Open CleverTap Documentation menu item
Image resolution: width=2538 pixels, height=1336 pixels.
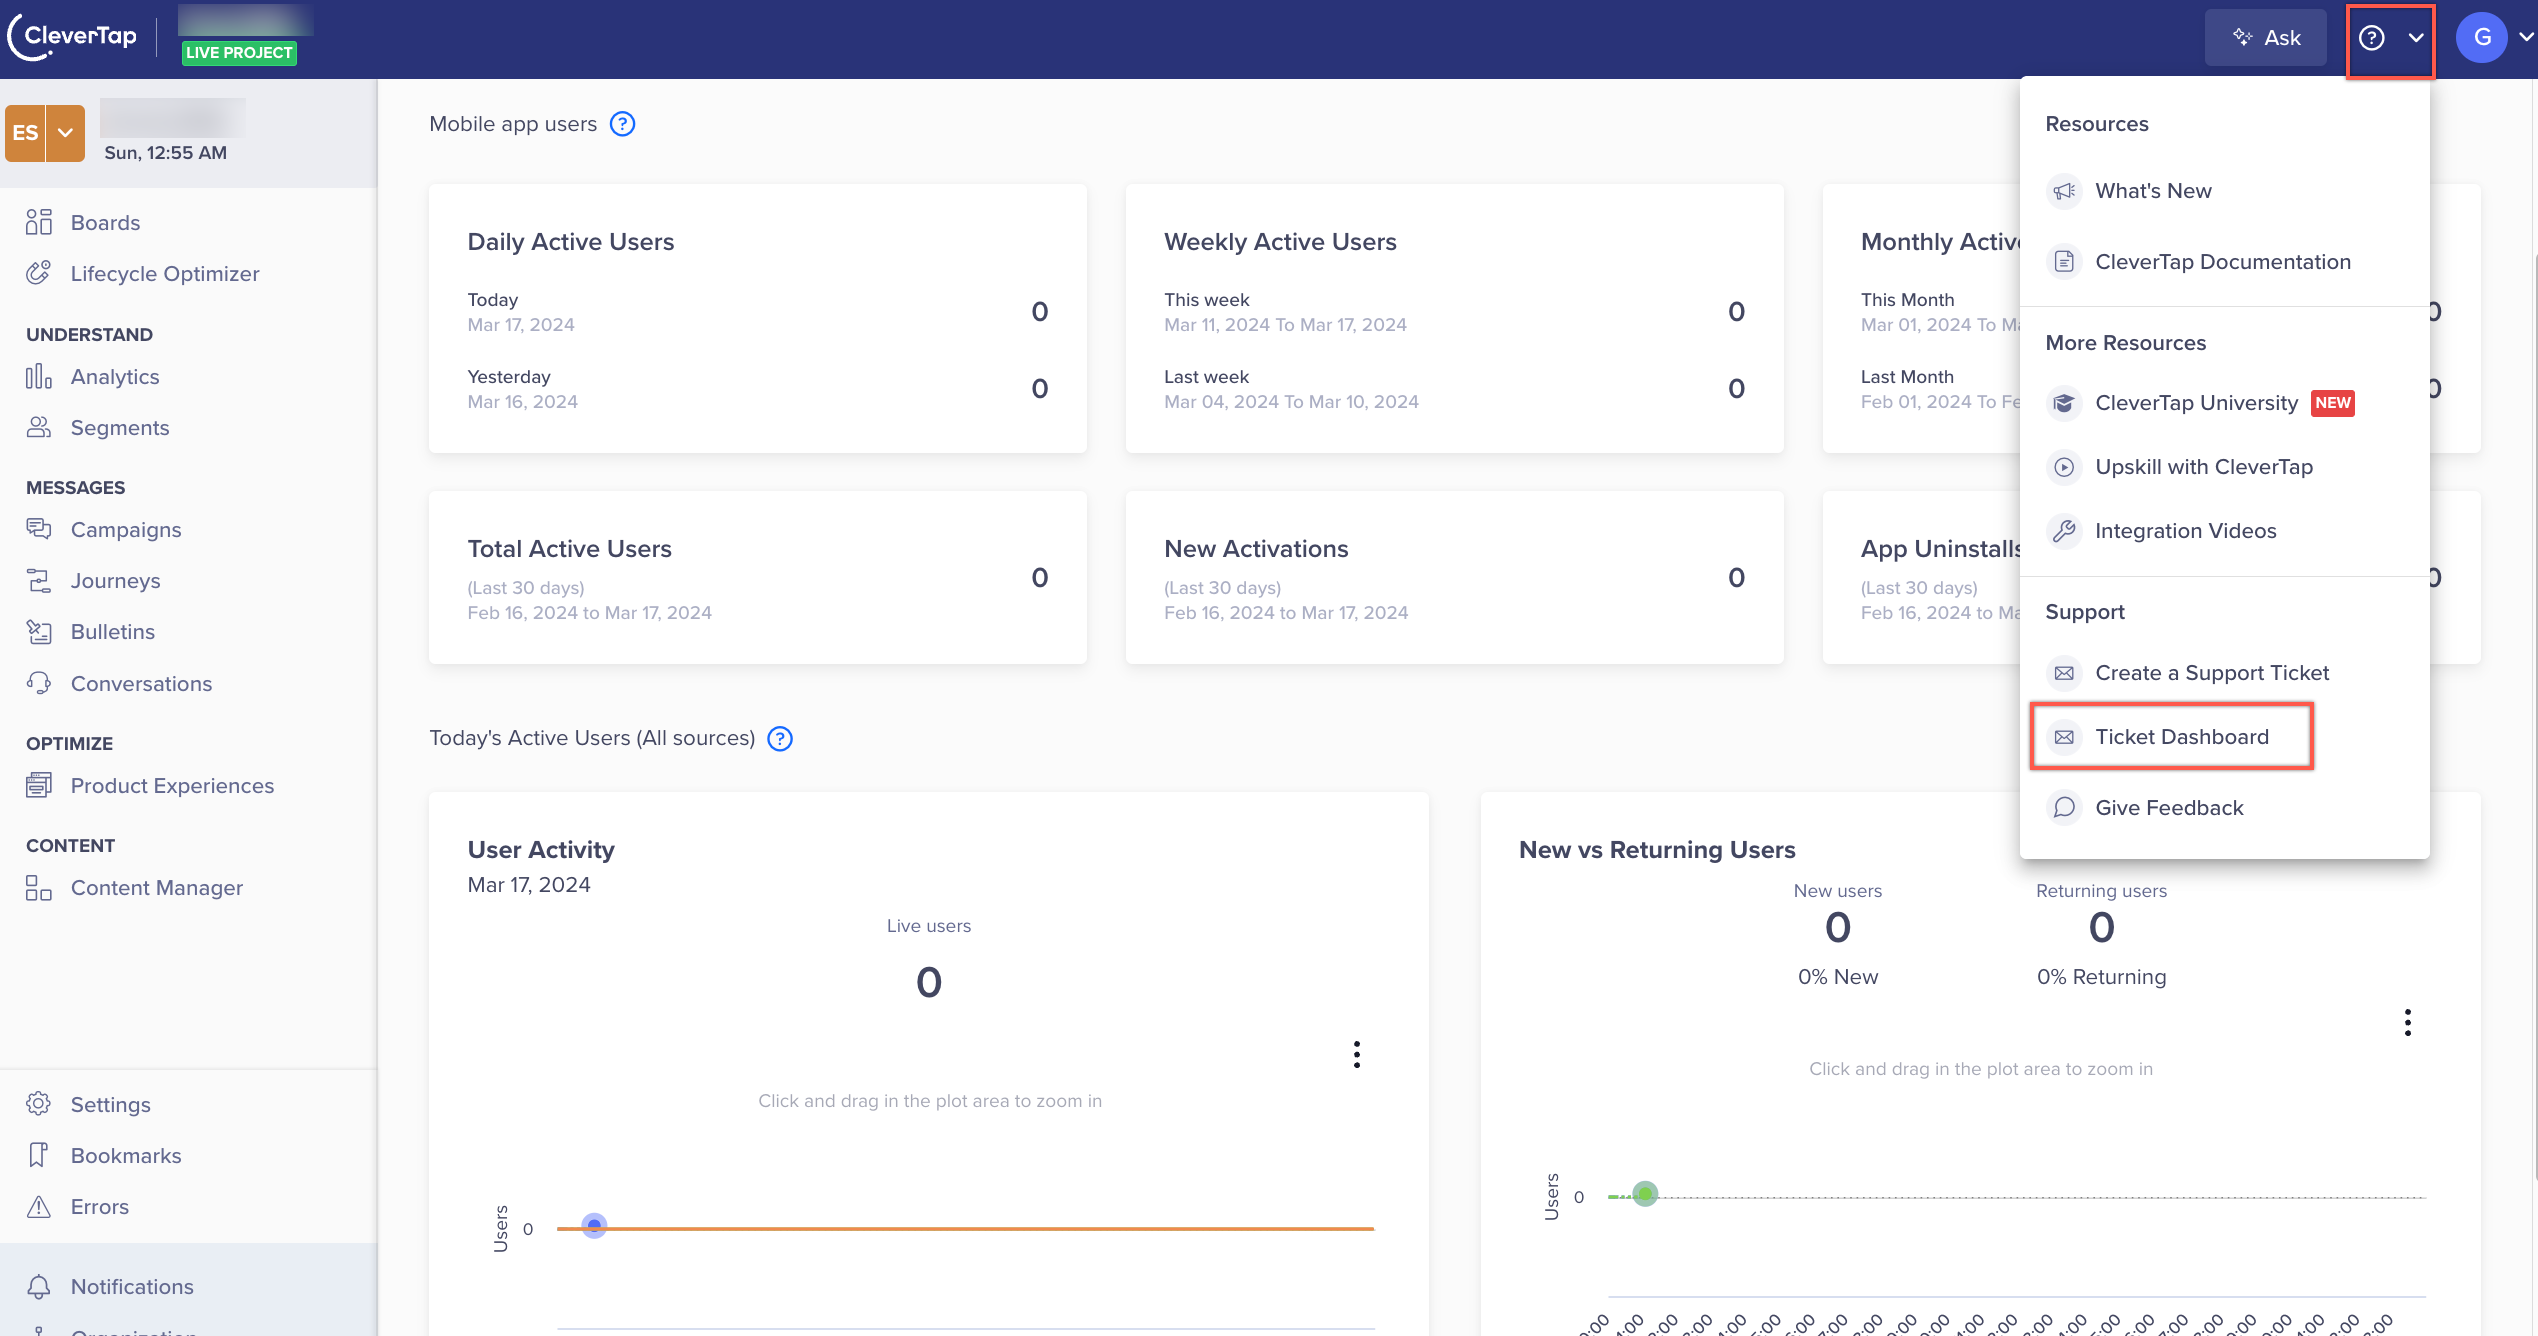[x=2225, y=262]
